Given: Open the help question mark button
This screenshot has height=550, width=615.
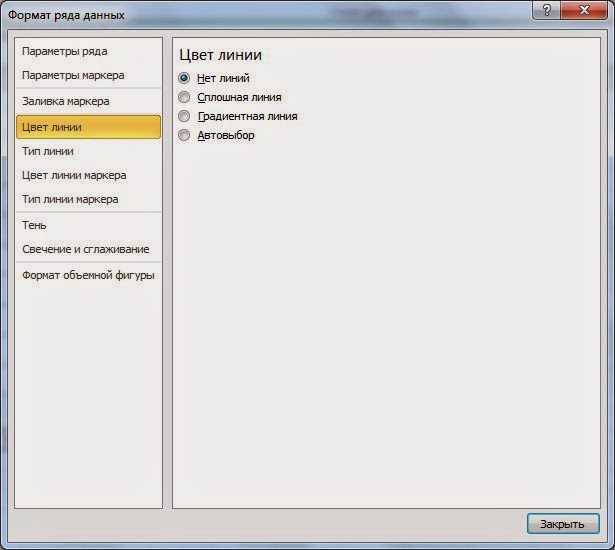Looking at the screenshot, I should (546, 10).
